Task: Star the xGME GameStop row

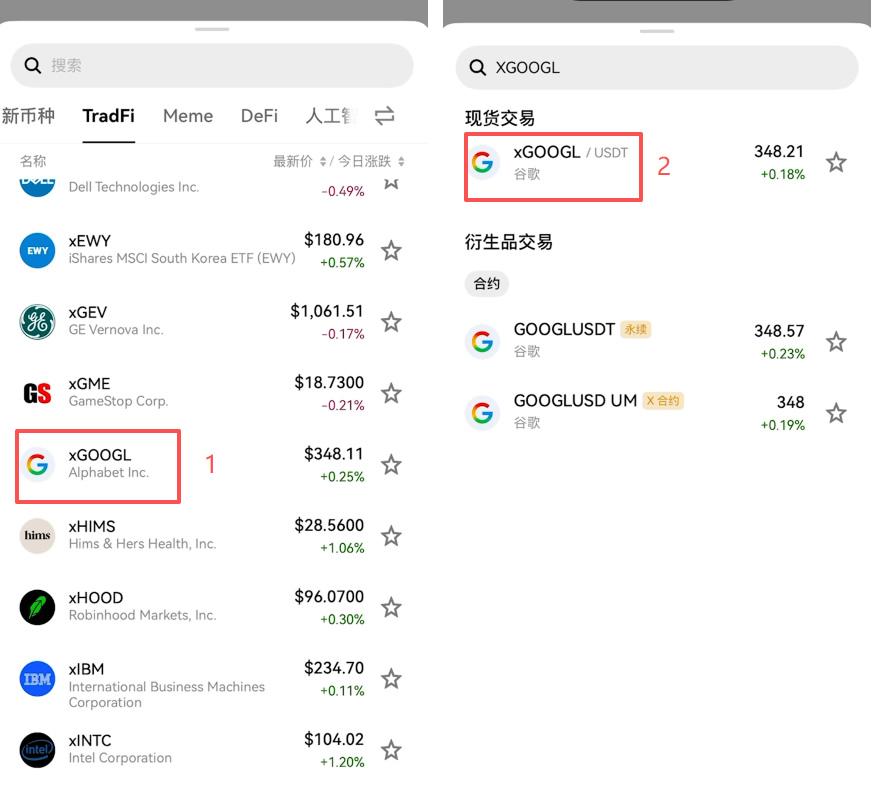Action: [x=391, y=393]
